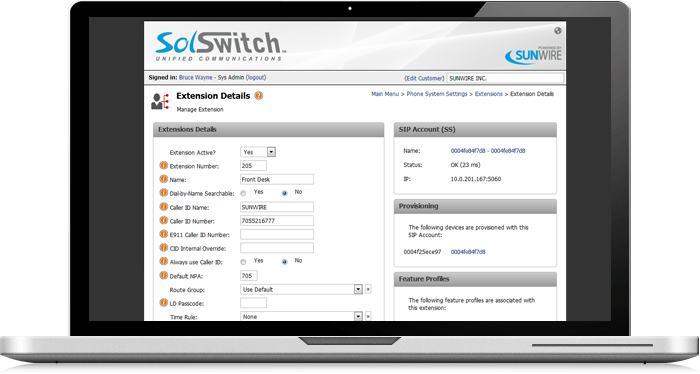Open the Time Rule dropdown
Image resolution: width=700 pixels, height=374 pixels.
click(301, 316)
